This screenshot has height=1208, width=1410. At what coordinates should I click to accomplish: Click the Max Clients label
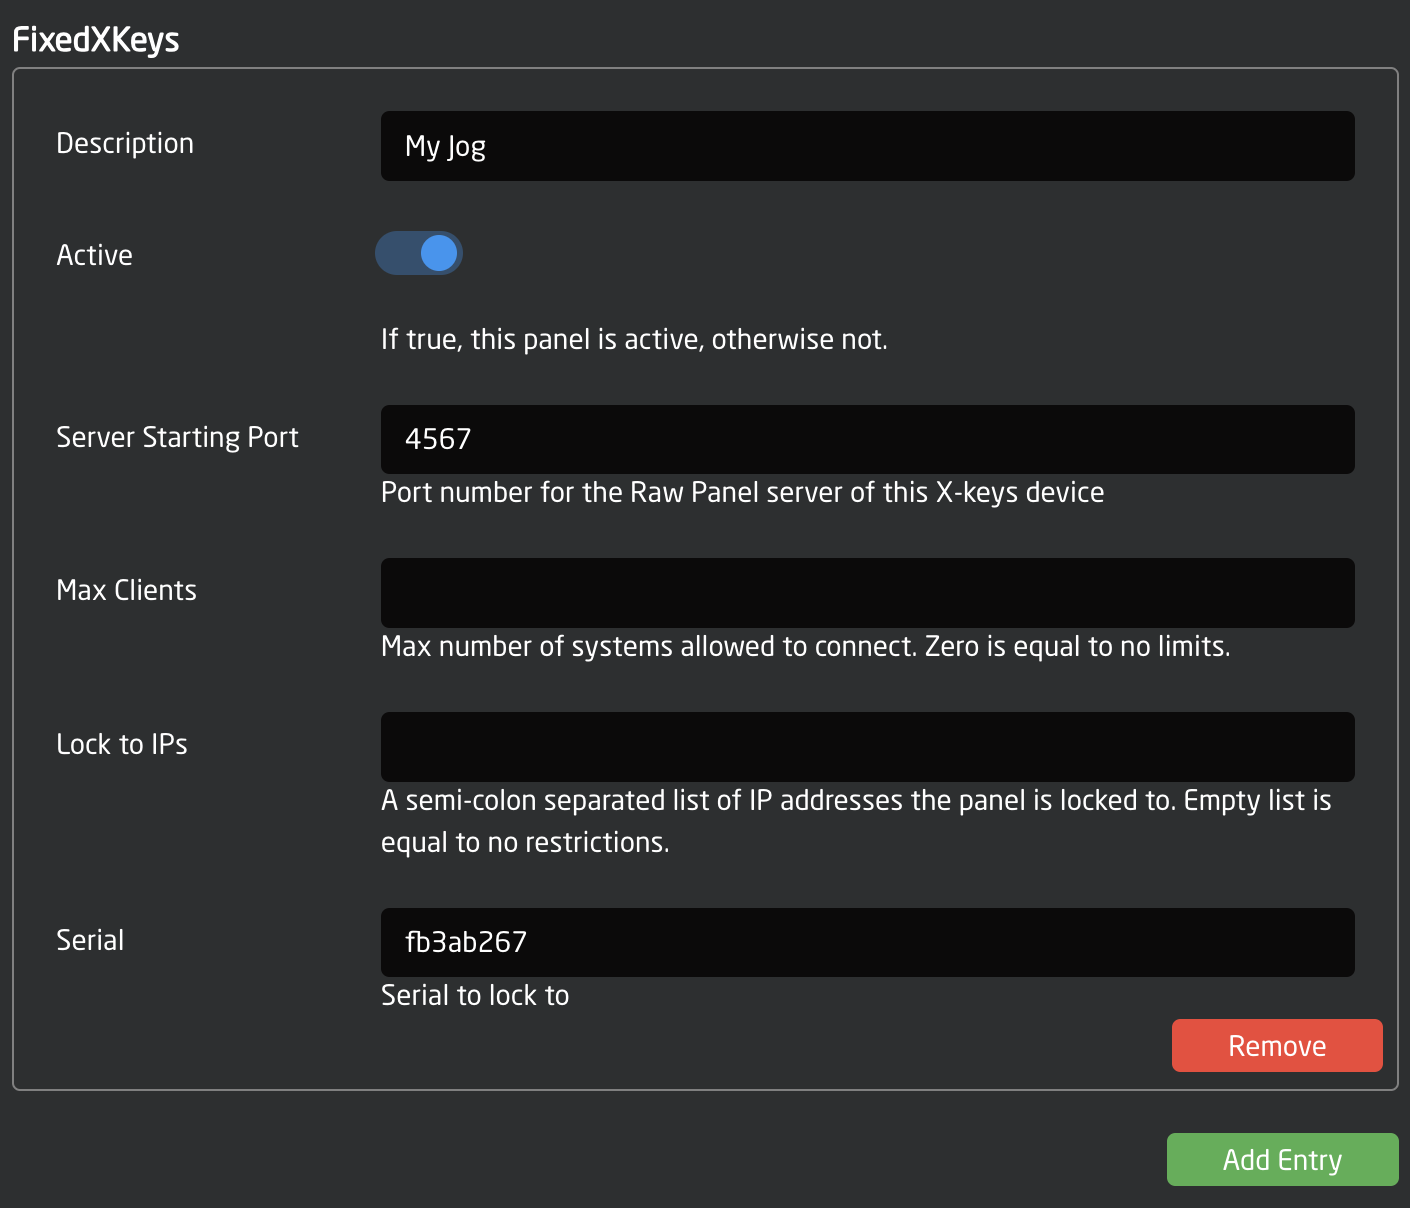pyautogui.click(x=127, y=590)
